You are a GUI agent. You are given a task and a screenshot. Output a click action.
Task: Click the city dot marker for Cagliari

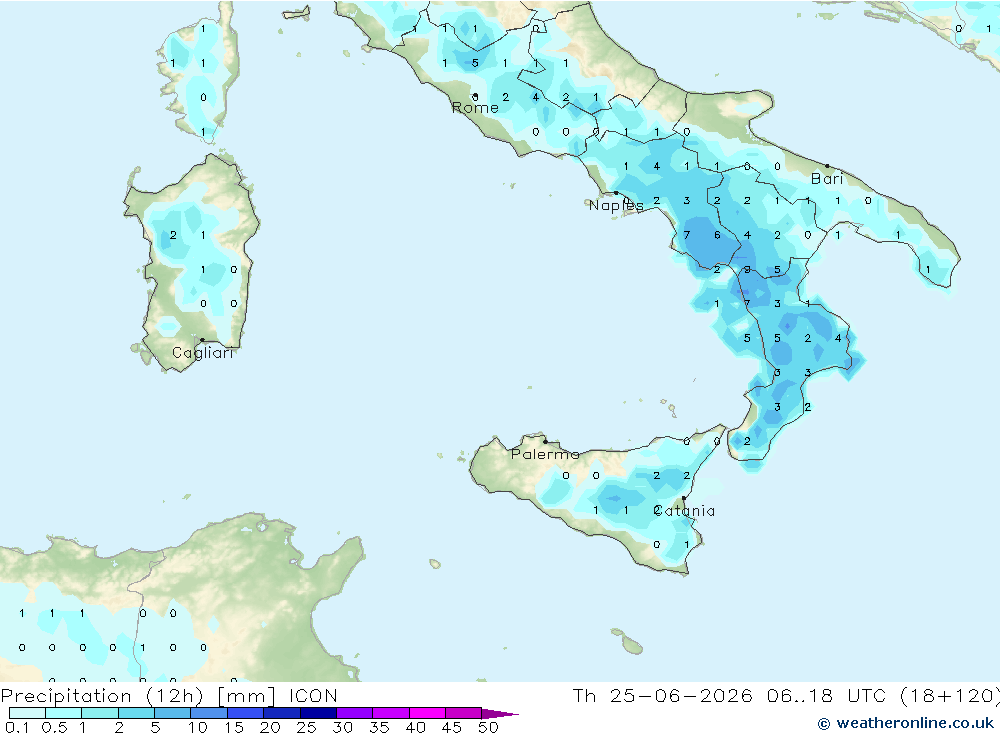[x=202, y=340]
